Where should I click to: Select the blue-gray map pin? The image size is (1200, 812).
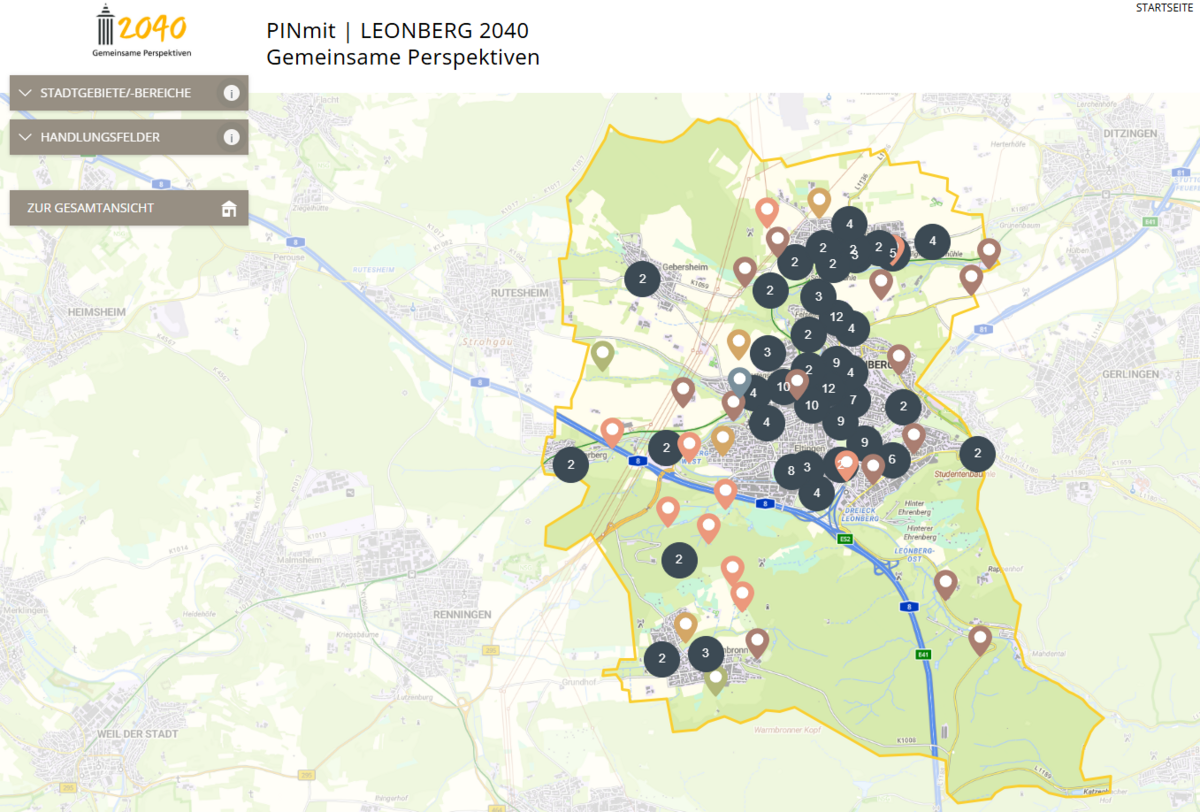tap(739, 380)
